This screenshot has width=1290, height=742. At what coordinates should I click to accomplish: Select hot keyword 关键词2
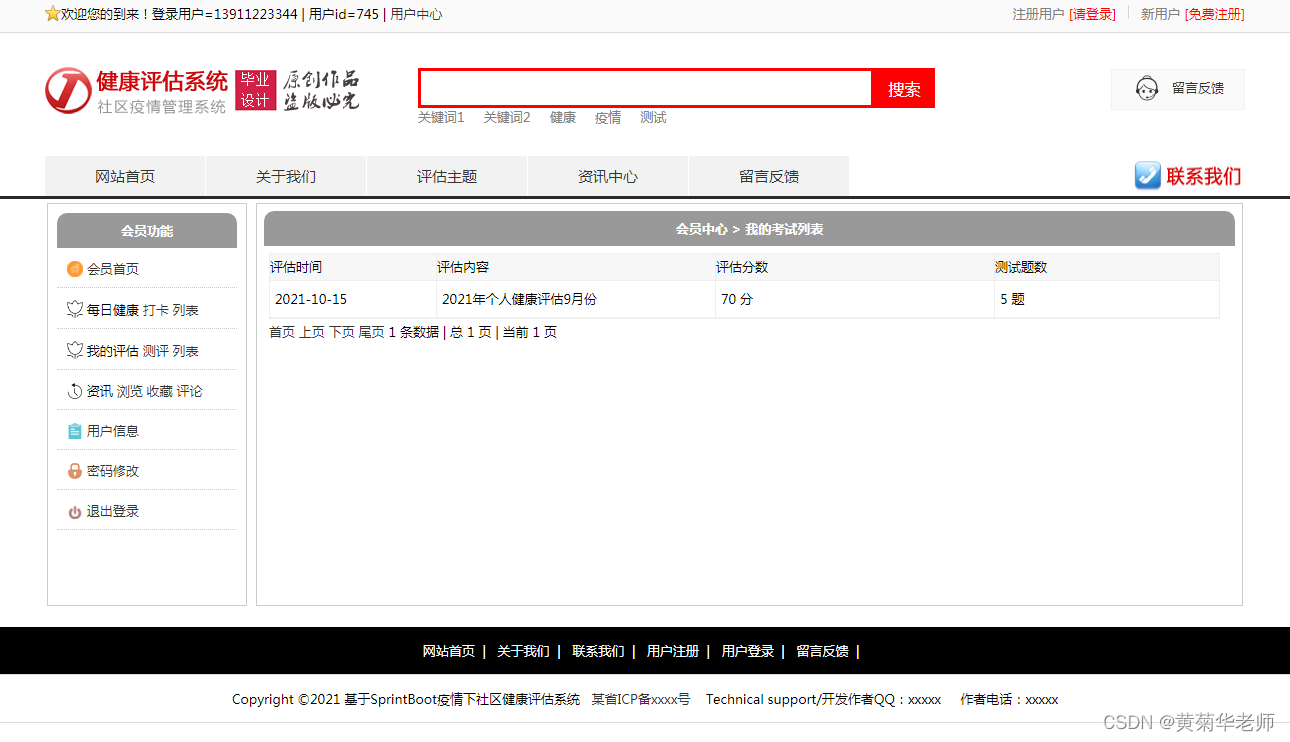point(507,117)
